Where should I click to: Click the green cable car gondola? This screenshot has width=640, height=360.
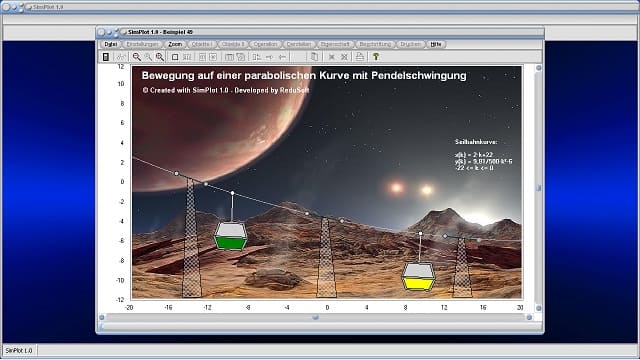pyautogui.click(x=231, y=236)
